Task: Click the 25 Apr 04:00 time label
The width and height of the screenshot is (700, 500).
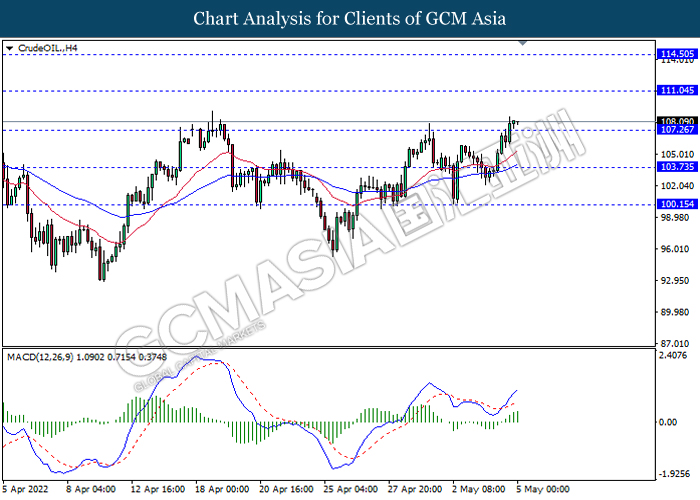Action: [350, 489]
